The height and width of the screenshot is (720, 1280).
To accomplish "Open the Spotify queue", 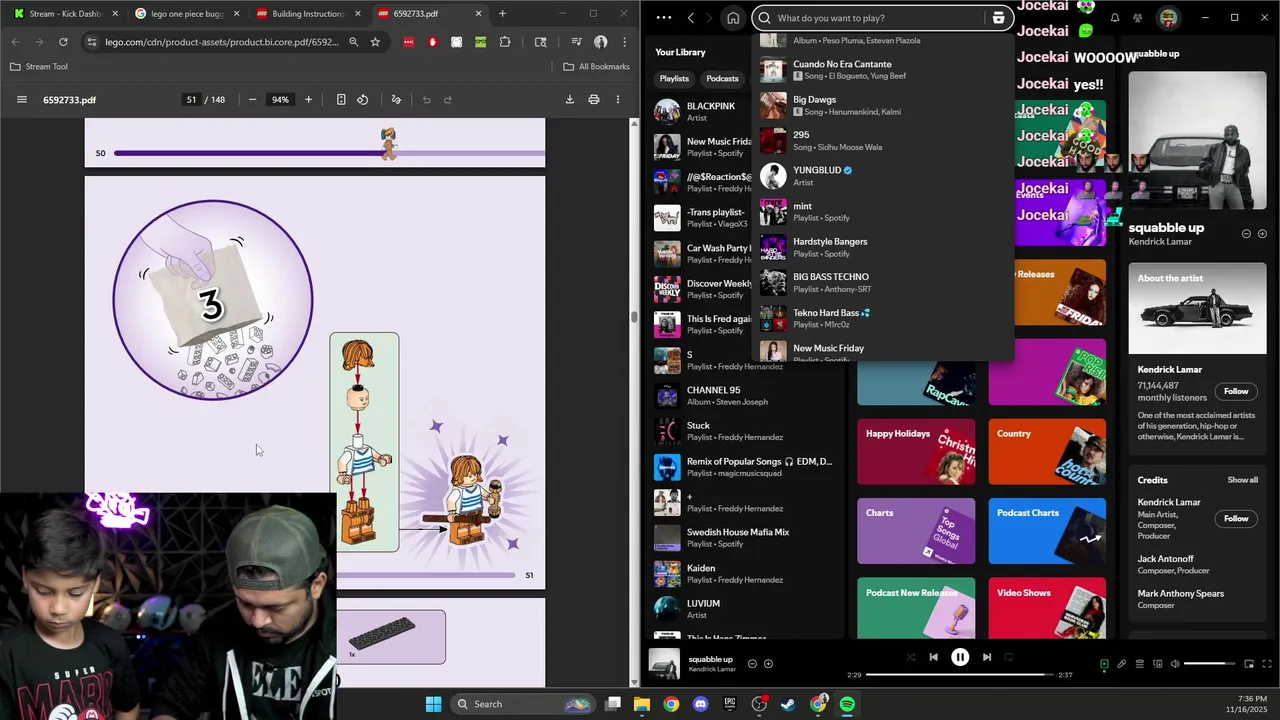I will pos(1139,664).
